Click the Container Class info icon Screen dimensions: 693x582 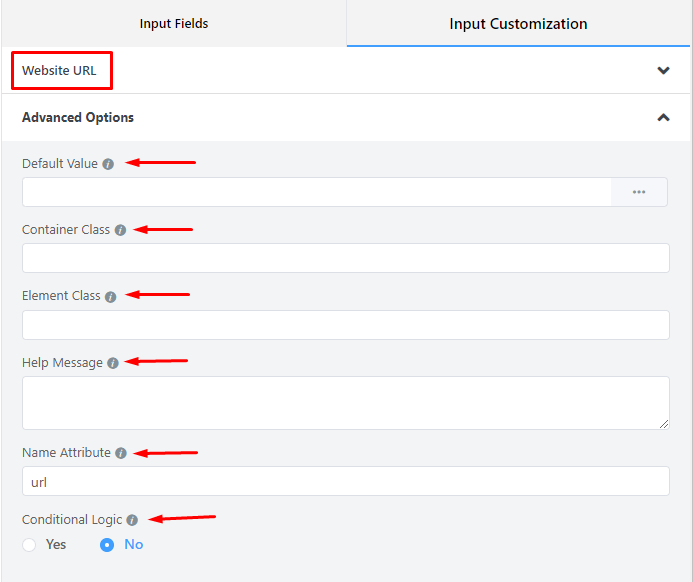pos(120,230)
